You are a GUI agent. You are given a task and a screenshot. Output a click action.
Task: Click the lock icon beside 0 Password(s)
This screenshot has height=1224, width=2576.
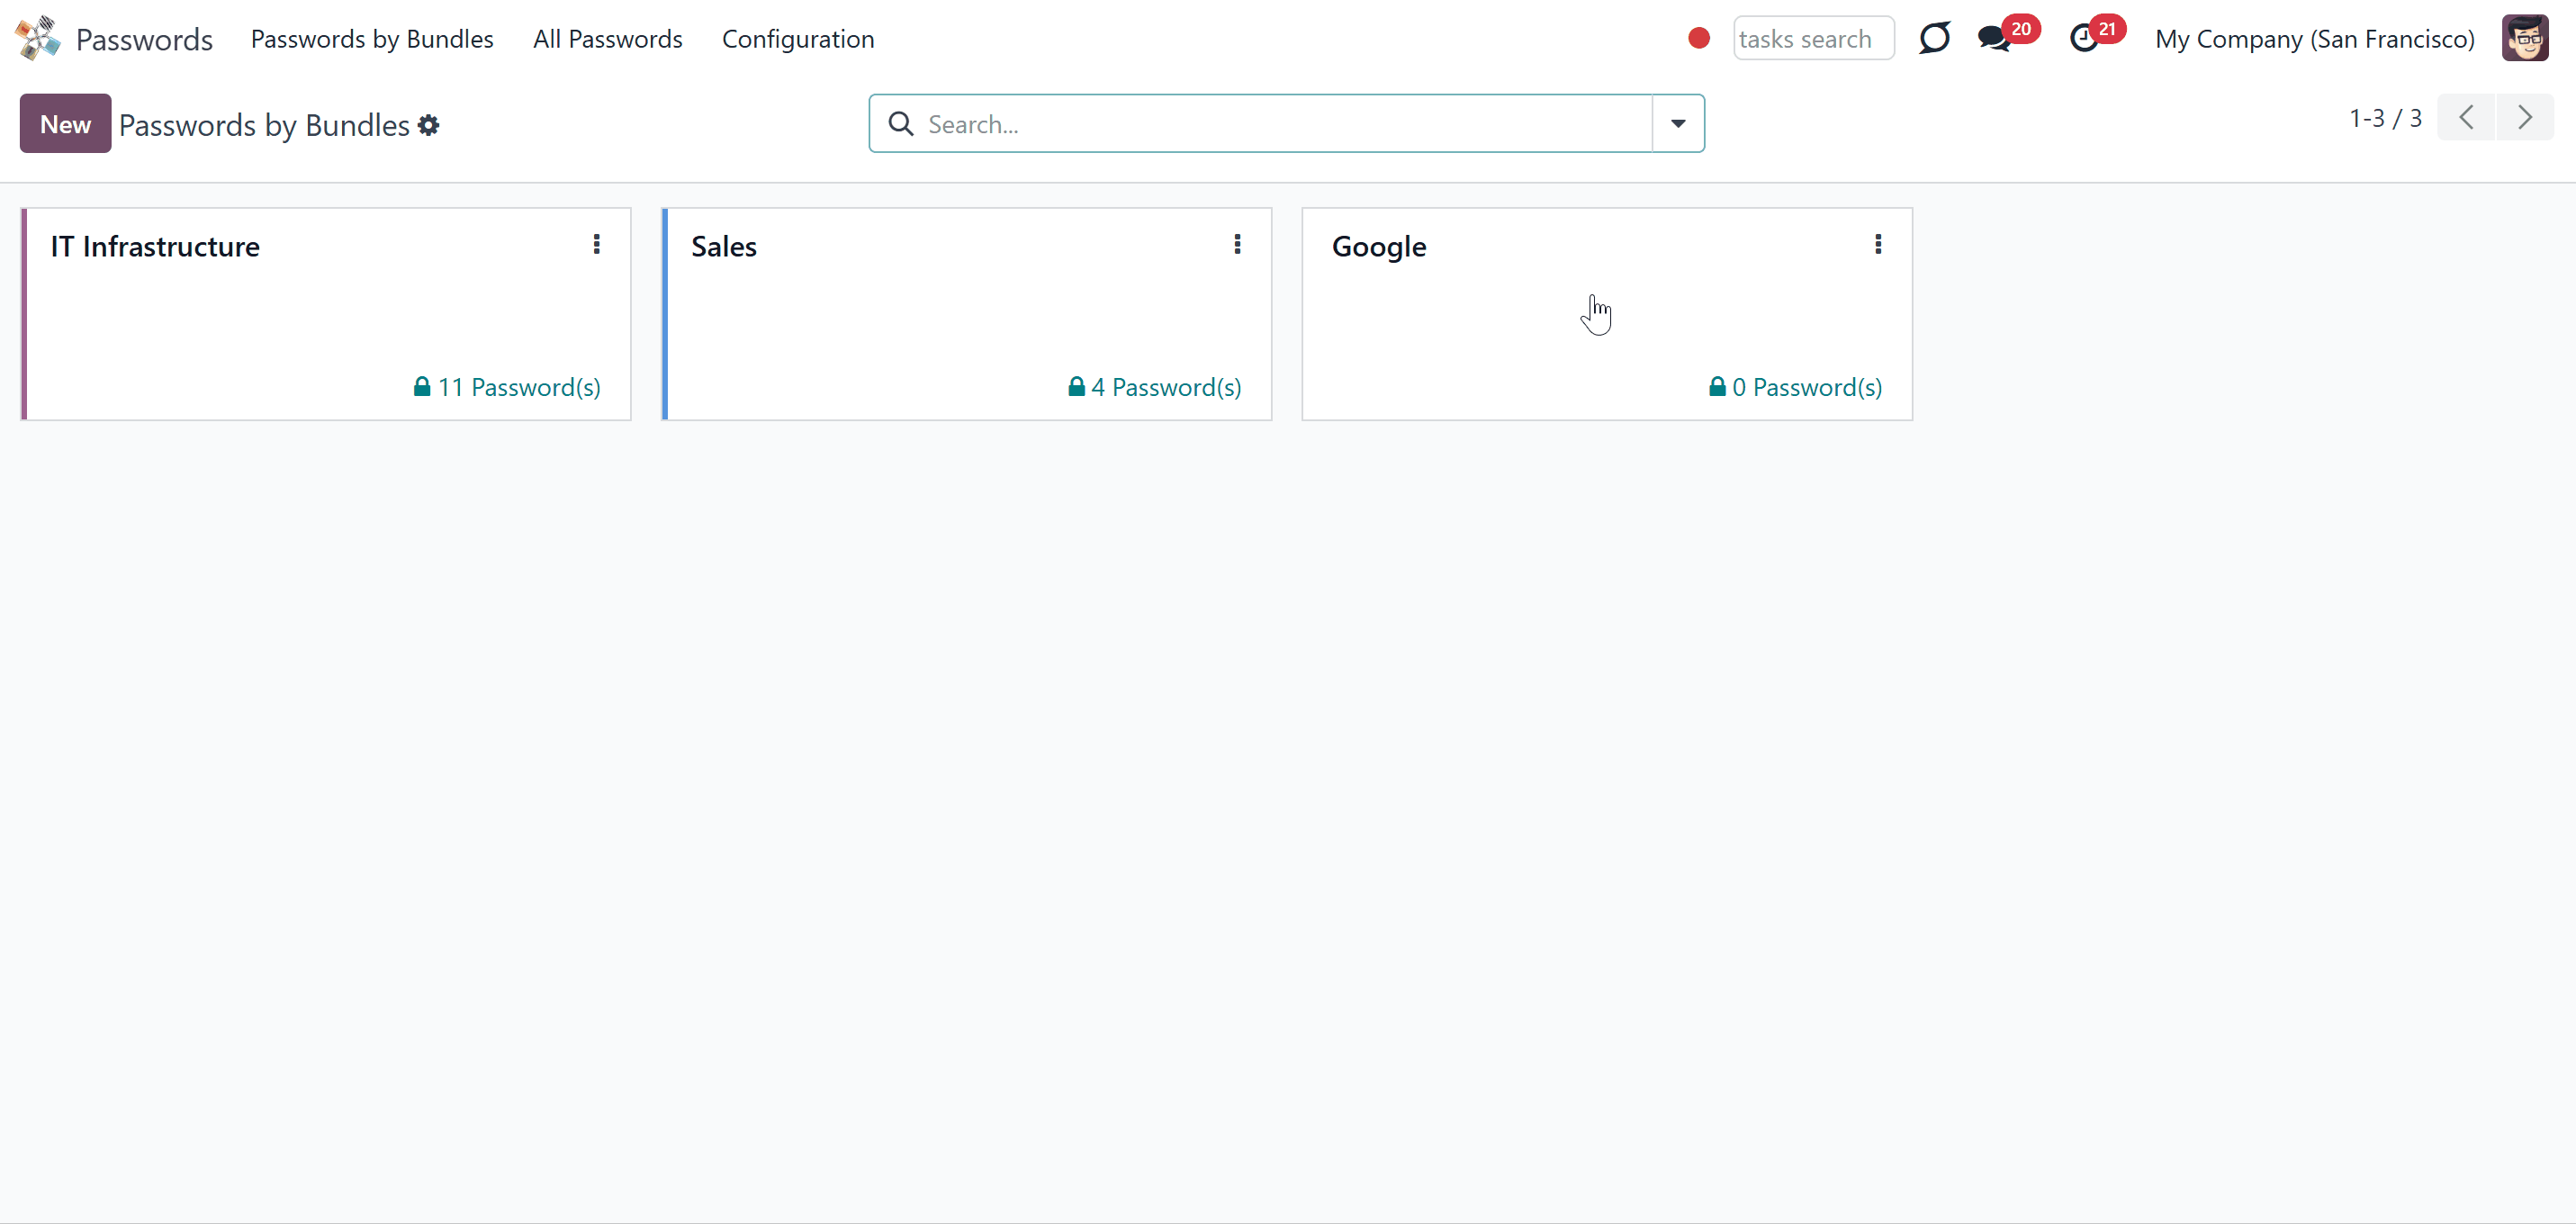1718,387
